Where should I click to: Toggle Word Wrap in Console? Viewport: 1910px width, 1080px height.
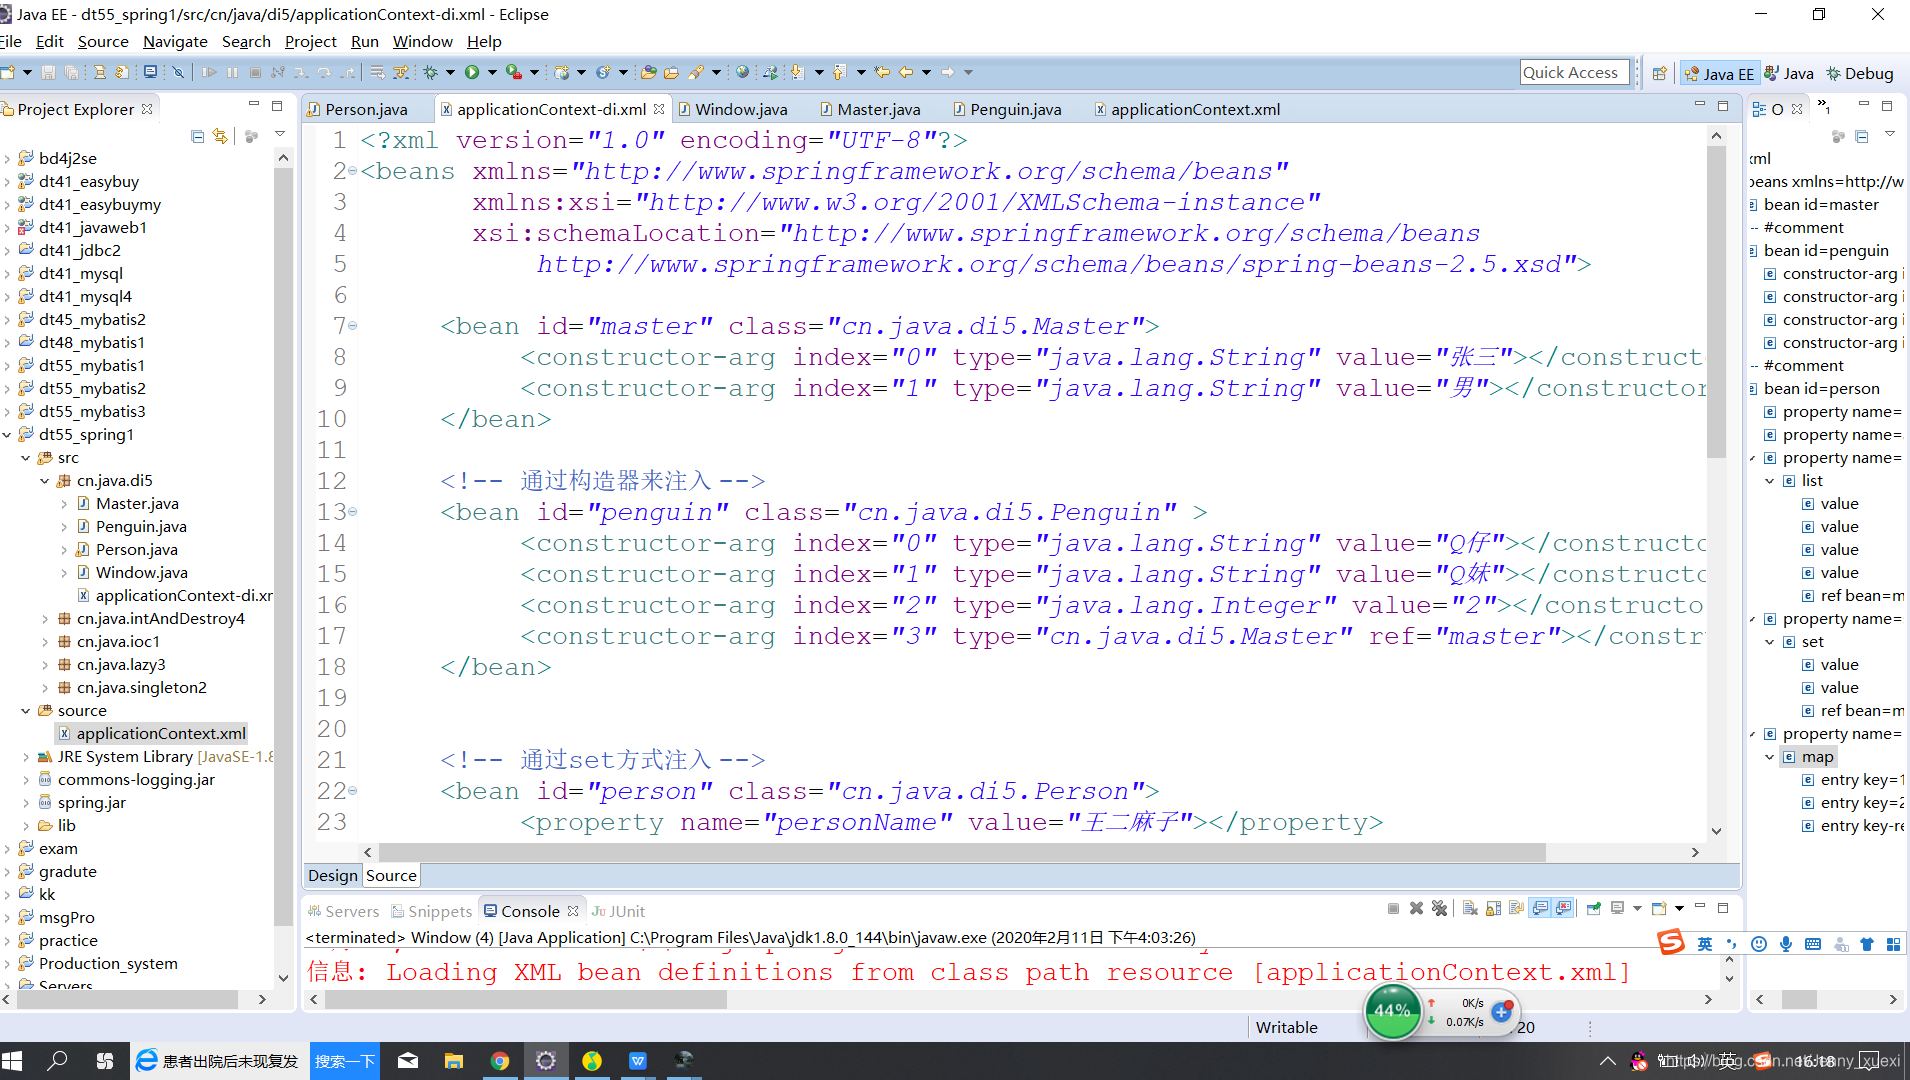click(1516, 908)
